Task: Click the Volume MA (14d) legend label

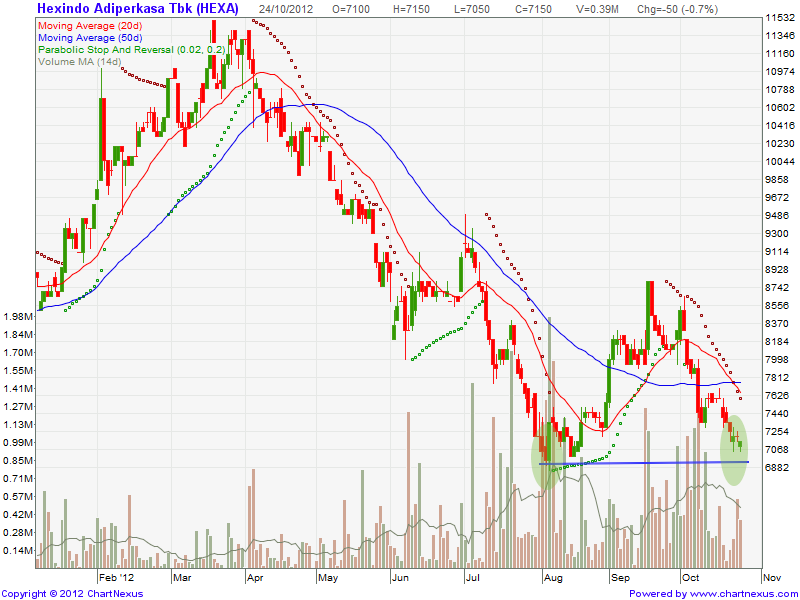Action: tap(80, 62)
